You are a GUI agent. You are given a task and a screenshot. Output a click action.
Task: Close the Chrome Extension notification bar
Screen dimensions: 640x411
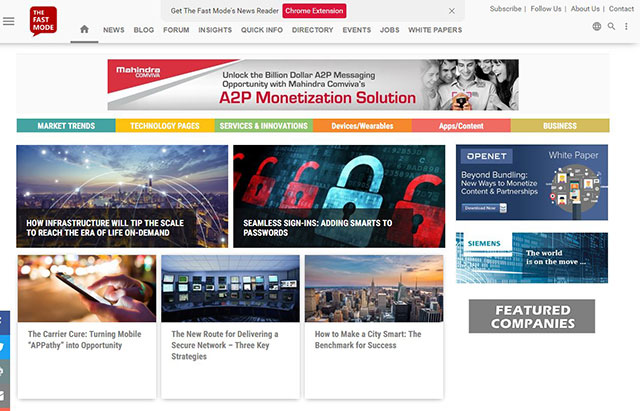[452, 11]
